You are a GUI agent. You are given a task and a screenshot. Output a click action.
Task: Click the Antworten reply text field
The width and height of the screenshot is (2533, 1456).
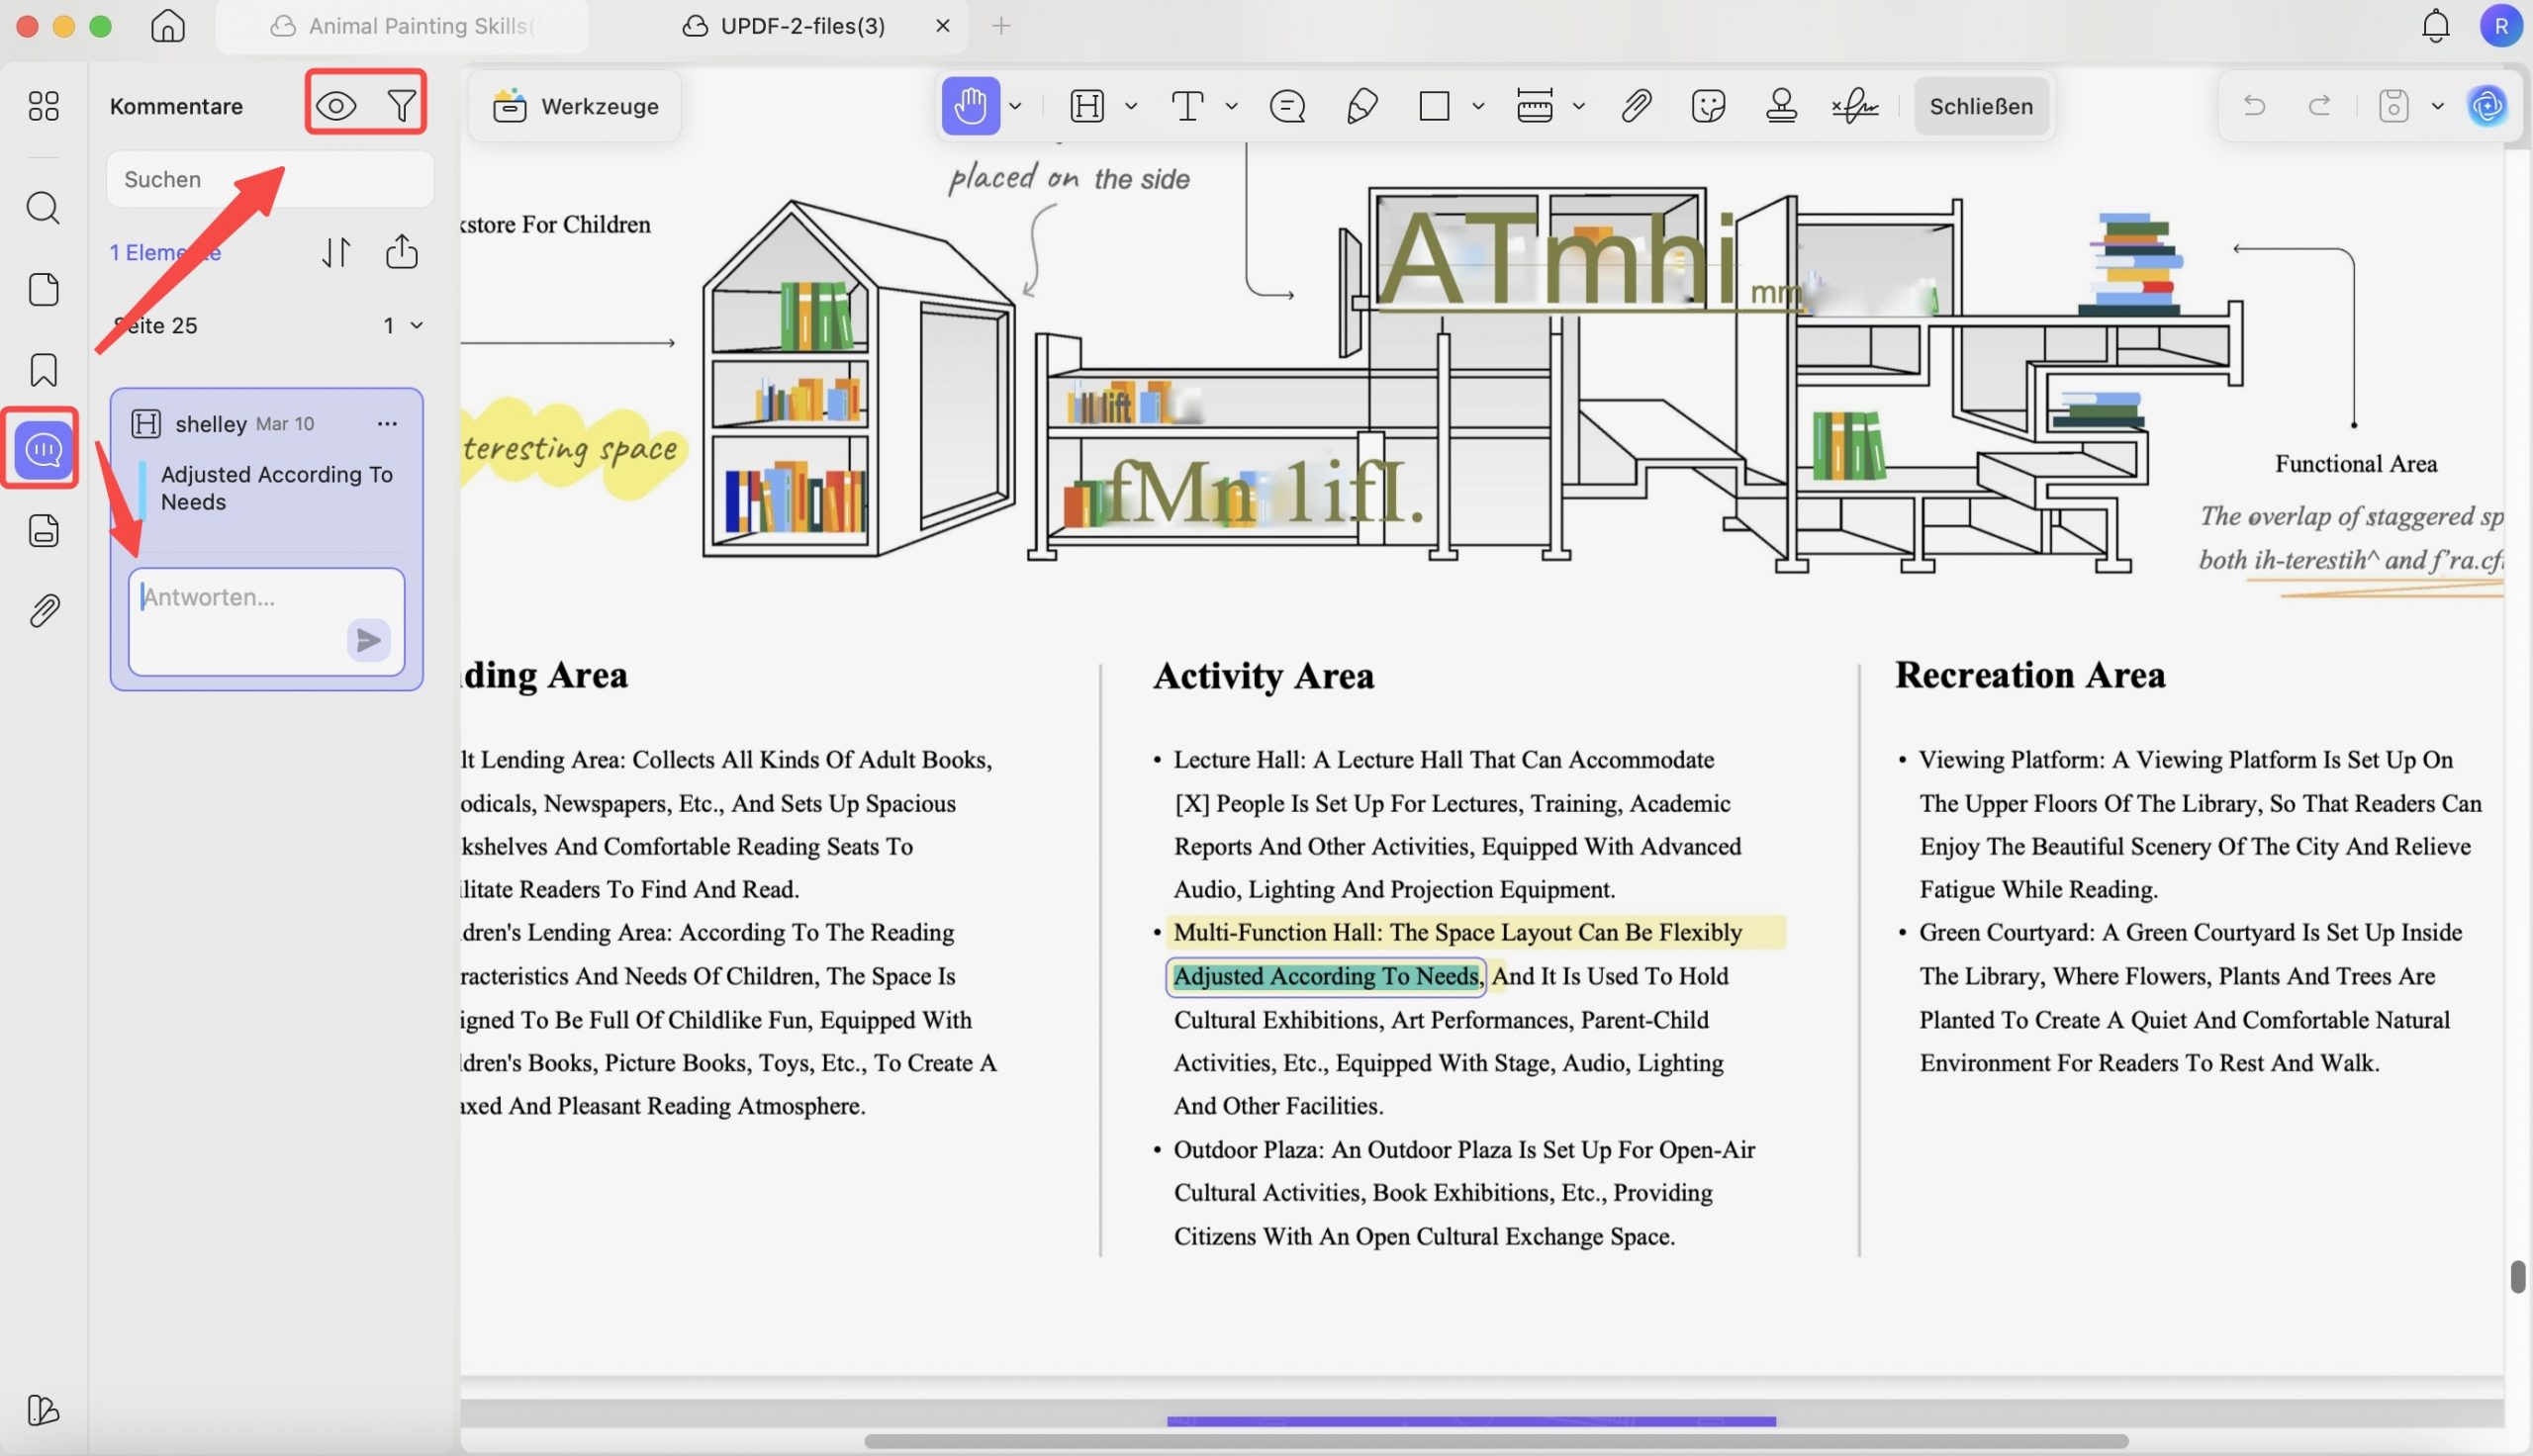[266, 621]
